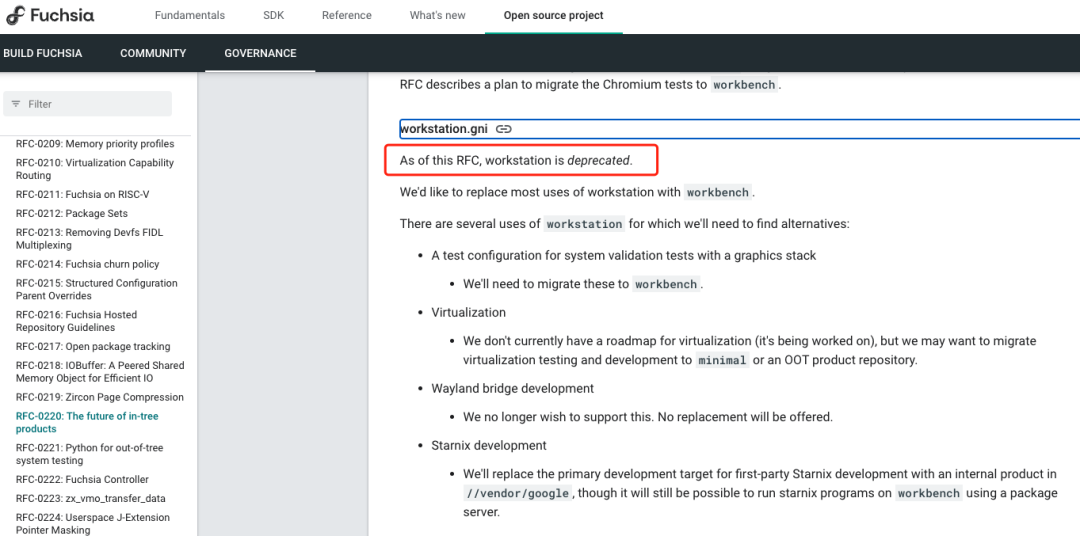1080x536 pixels.
Task: Click the Fuchsia logo
Action: coord(50,14)
